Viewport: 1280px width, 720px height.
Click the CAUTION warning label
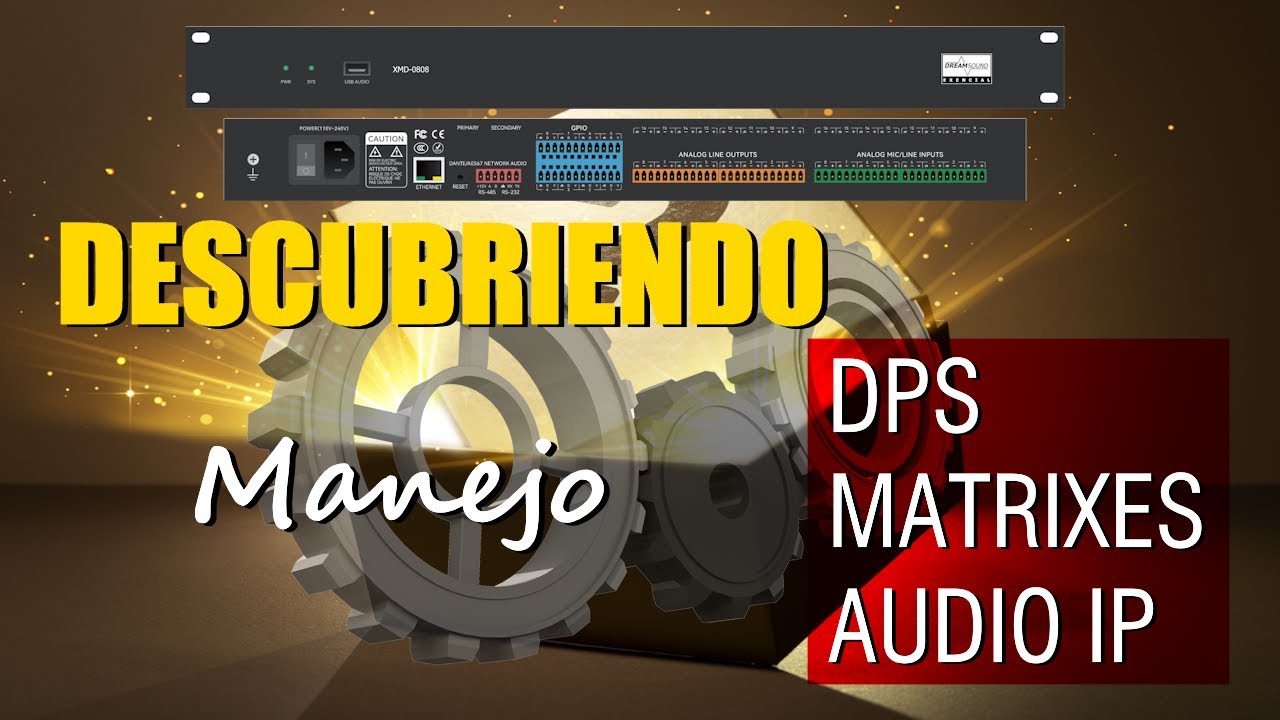[386, 158]
